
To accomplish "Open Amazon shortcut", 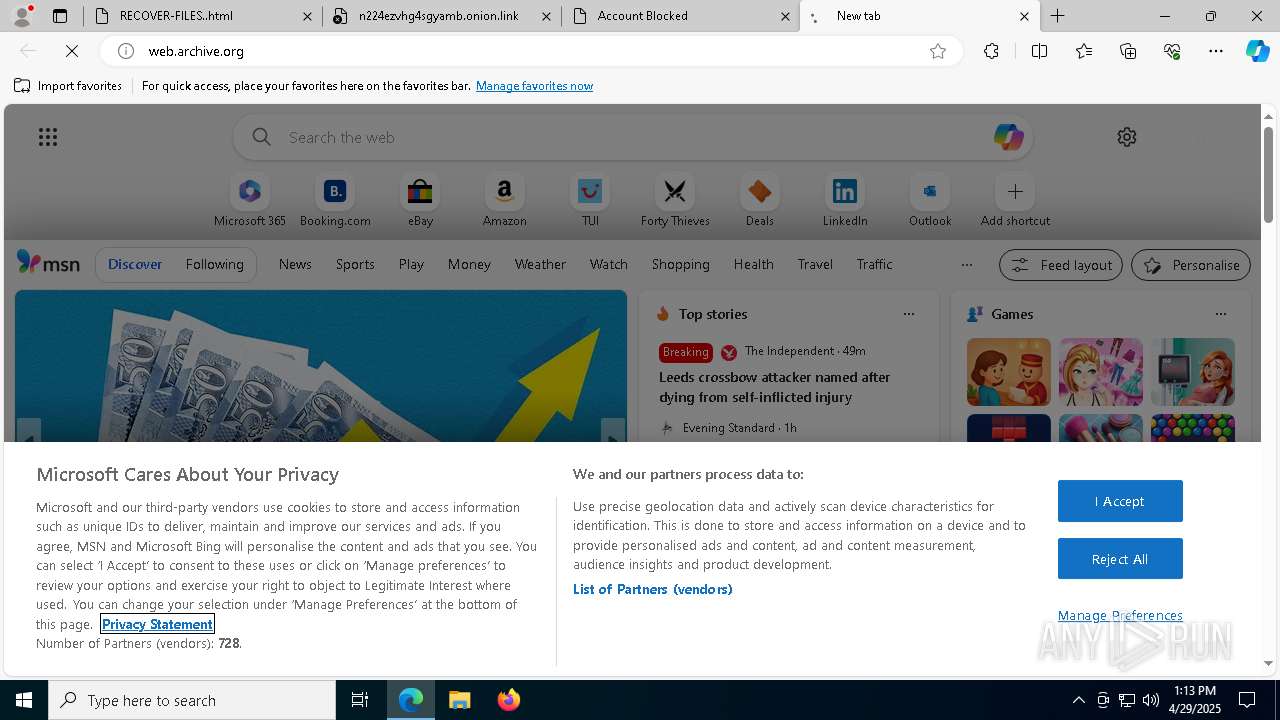I will [504, 201].
